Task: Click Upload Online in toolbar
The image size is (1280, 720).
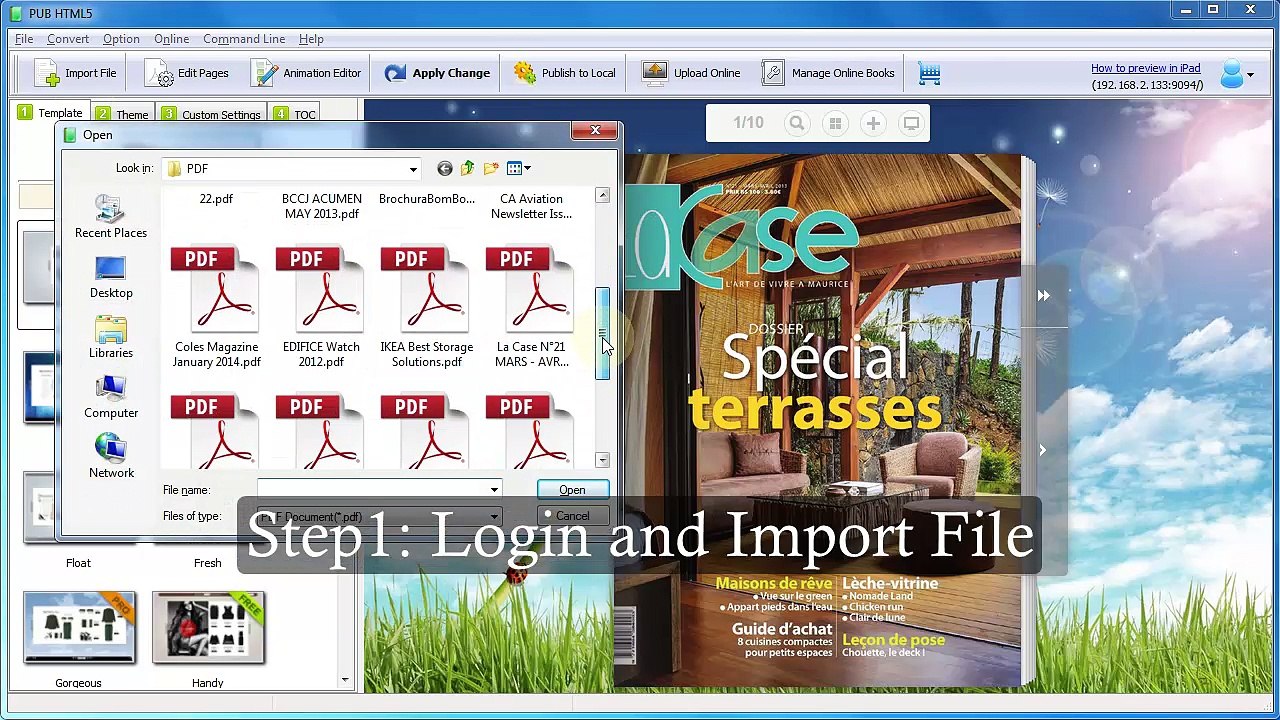Action: [691, 73]
